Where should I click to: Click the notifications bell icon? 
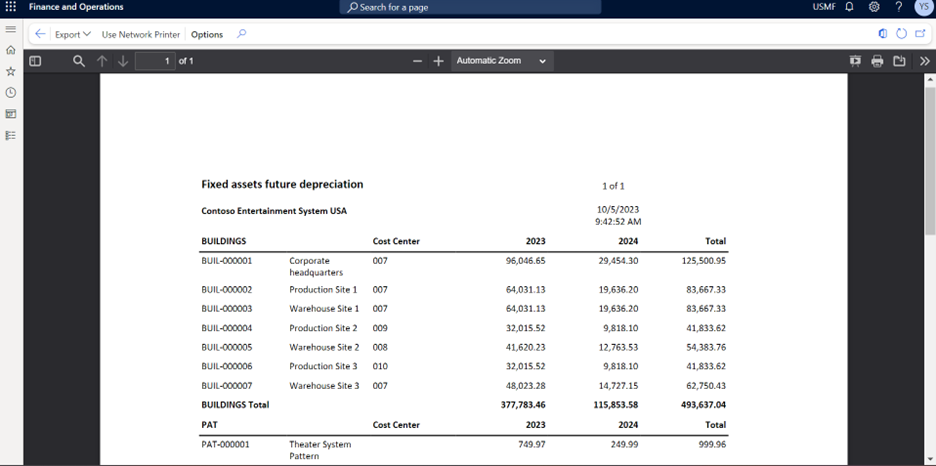(849, 7)
